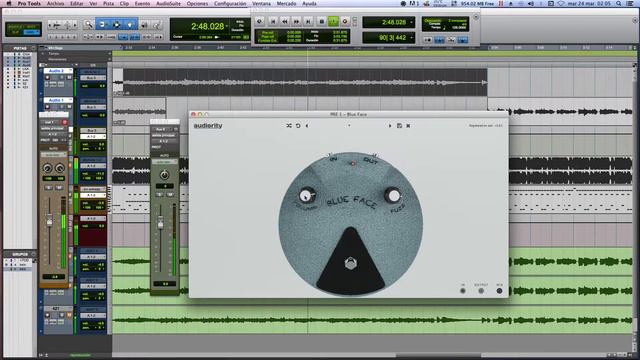The width and height of the screenshot is (640, 360).
Task: Click red record button in brown floating mixer
Action: (65, 122)
